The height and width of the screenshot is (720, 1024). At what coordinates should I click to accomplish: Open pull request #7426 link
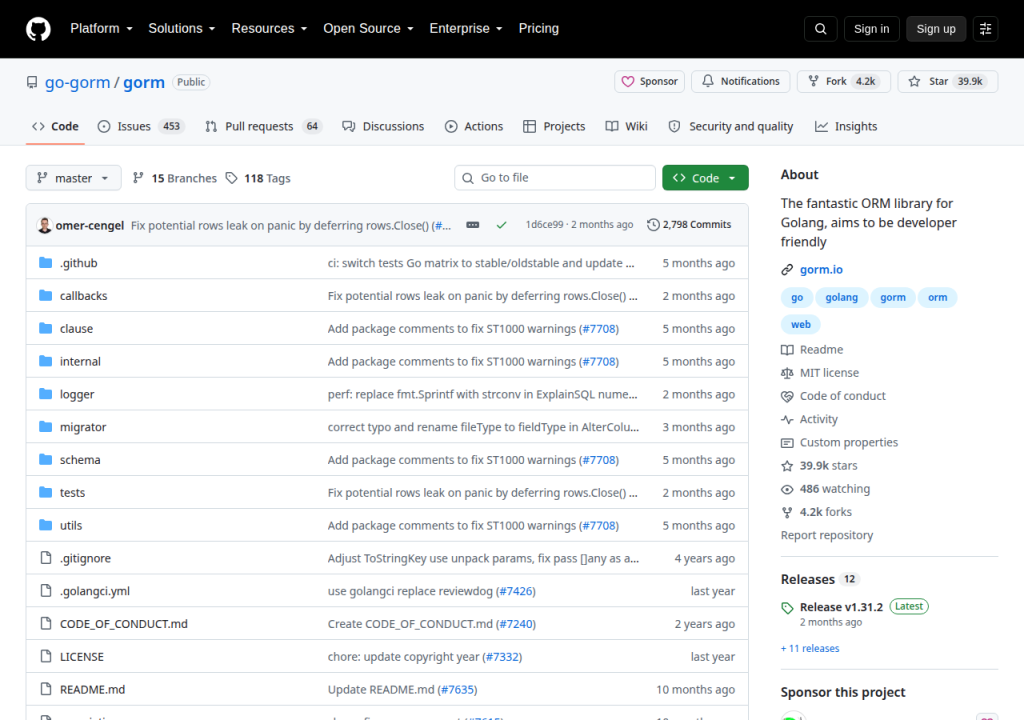click(515, 591)
